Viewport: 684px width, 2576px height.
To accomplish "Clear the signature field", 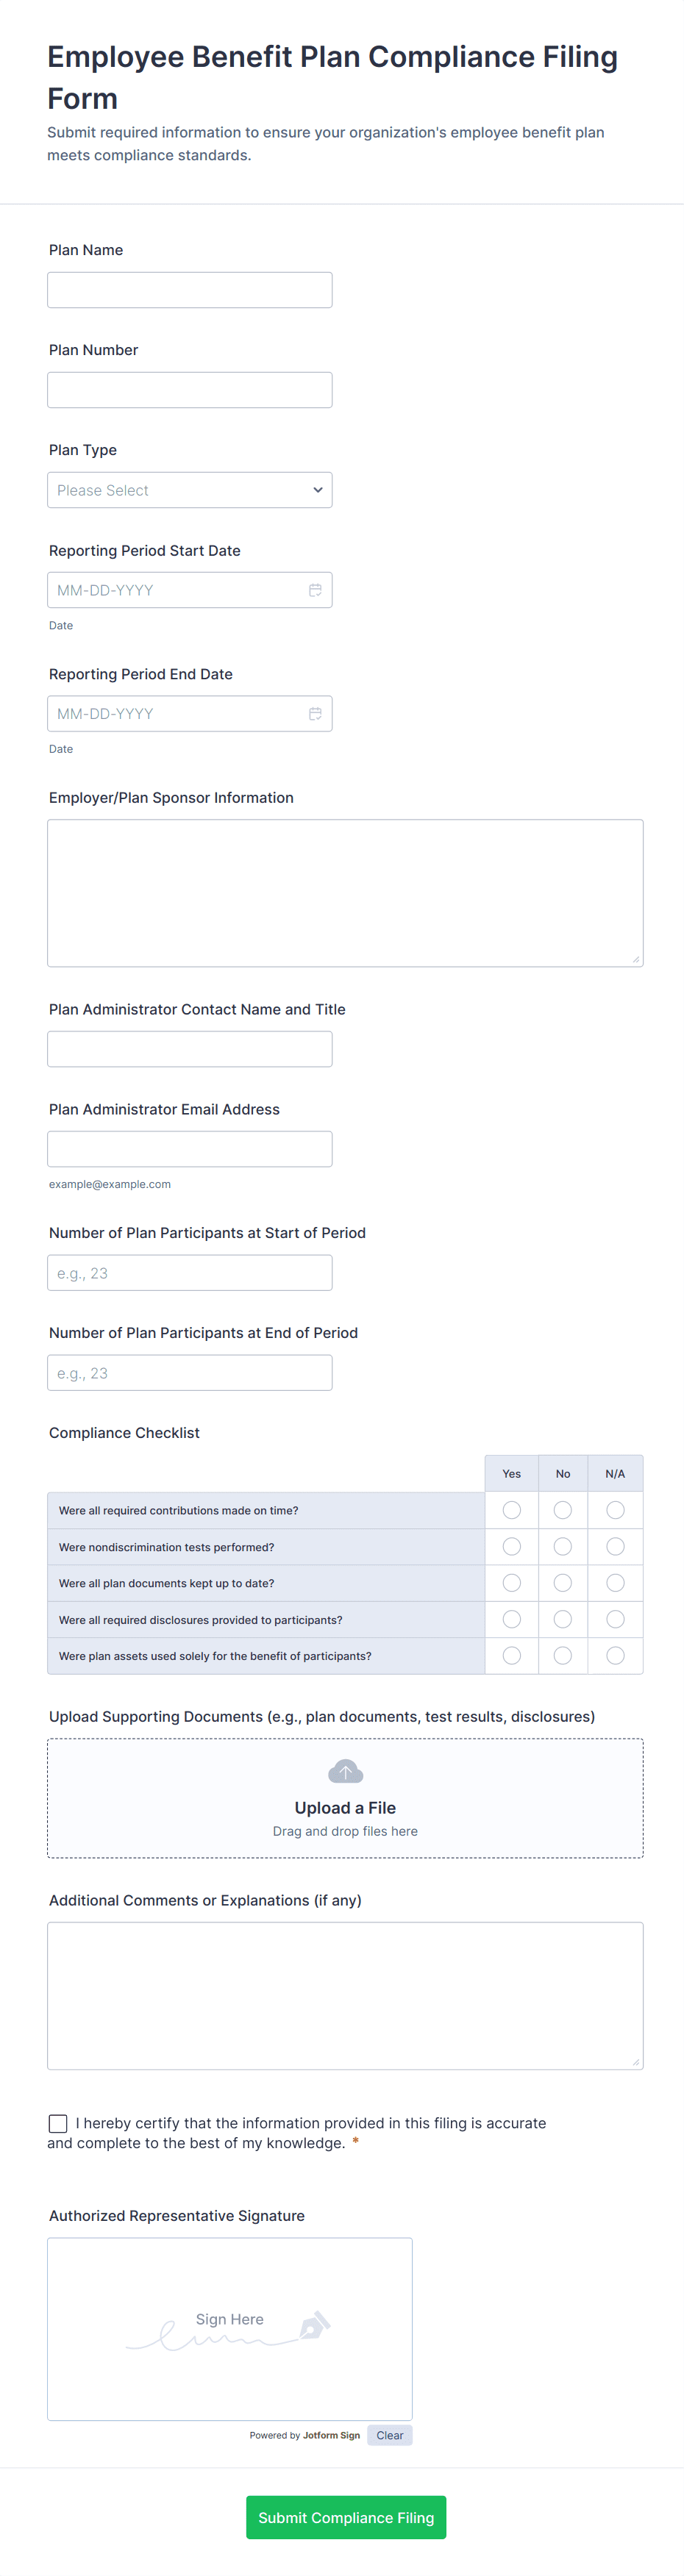I will tap(389, 2435).
